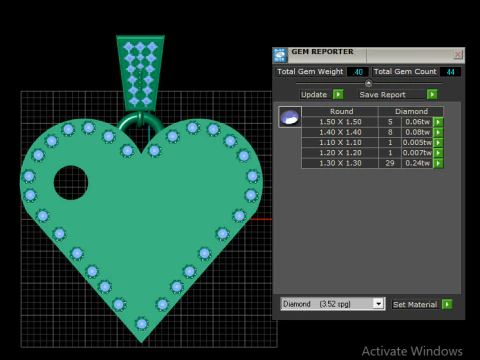This screenshot has width=480, height=360.
Task: Click the Save Report button label
Action: tap(382, 95)
